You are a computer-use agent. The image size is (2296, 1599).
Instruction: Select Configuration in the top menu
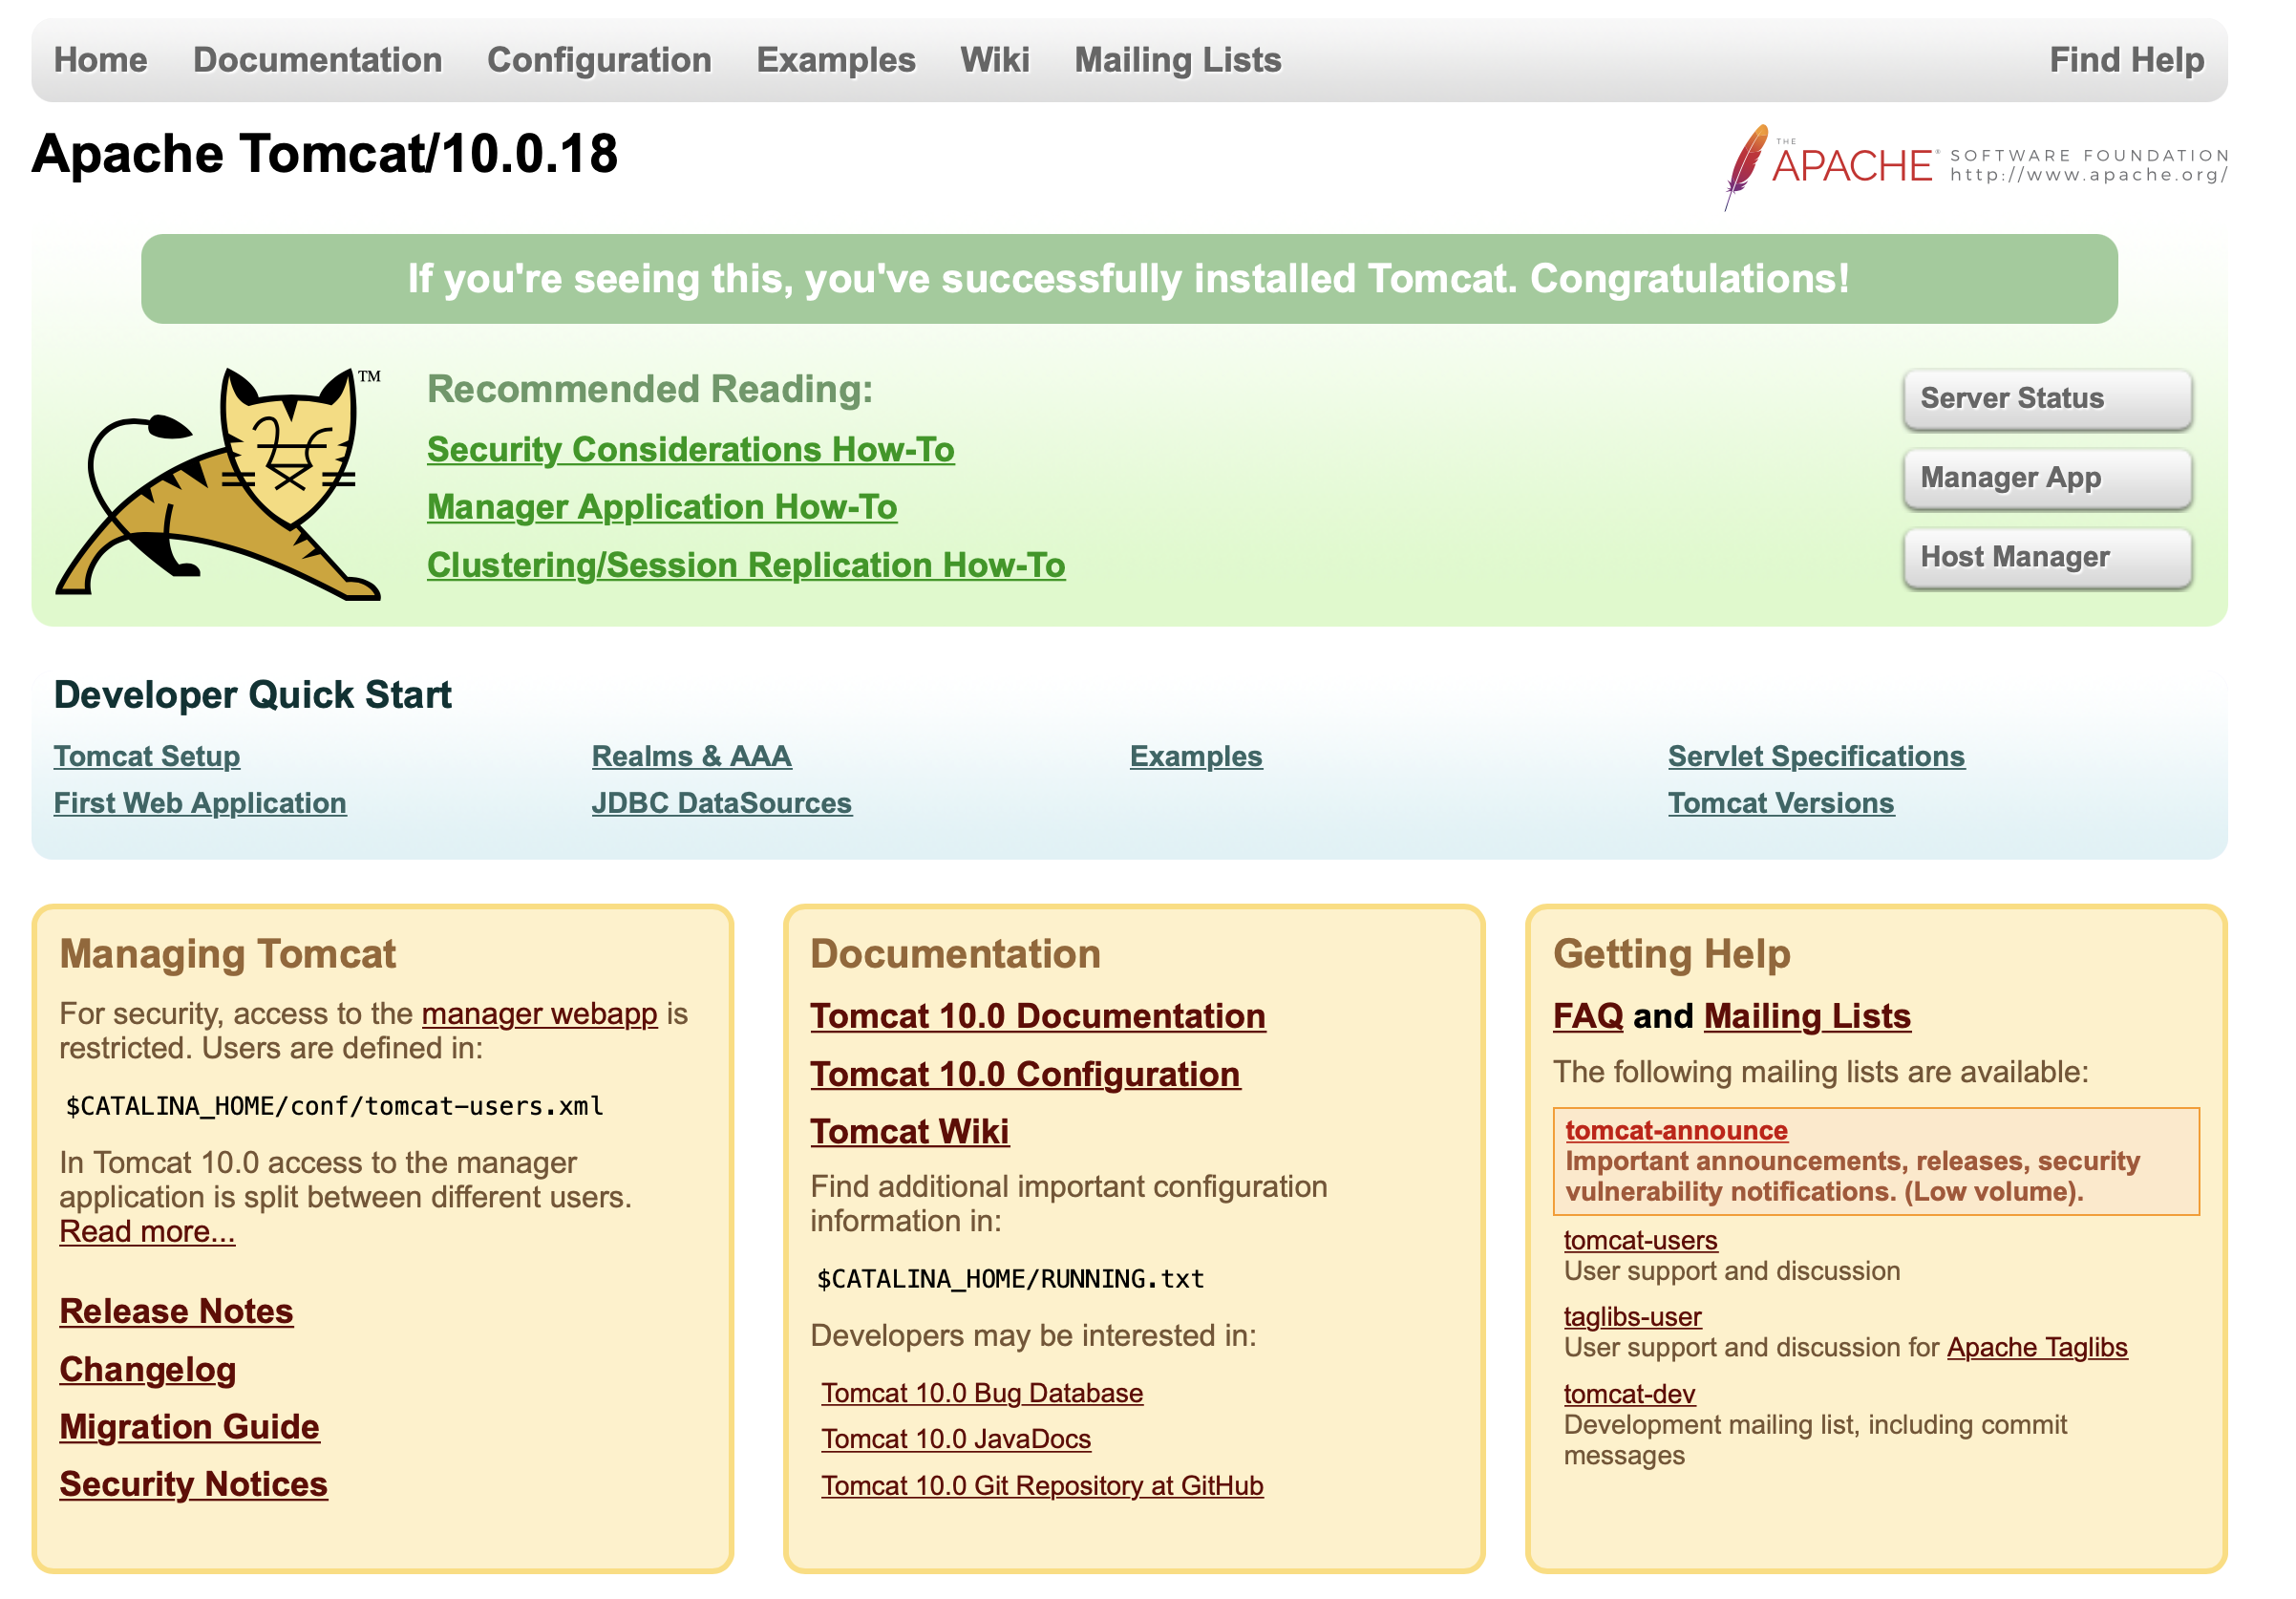(599, 60)
